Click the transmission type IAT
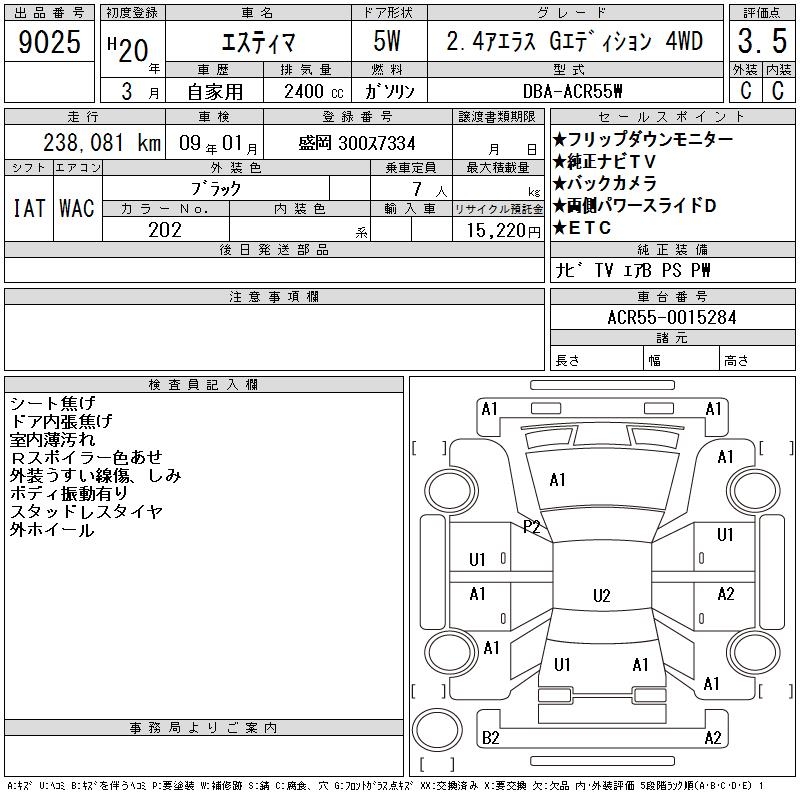This screenshot has width=800, height=800. click(x=29, y=208)
